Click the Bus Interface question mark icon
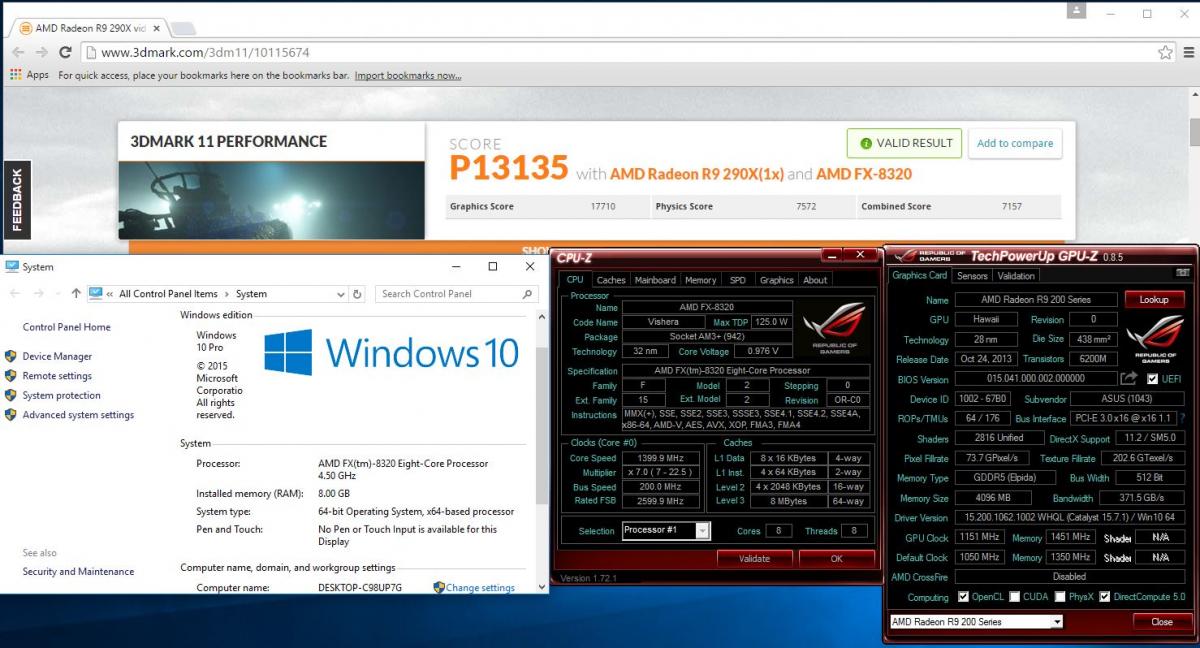The width and height of the screenshot is (1200, 648). pos(1182,419)
